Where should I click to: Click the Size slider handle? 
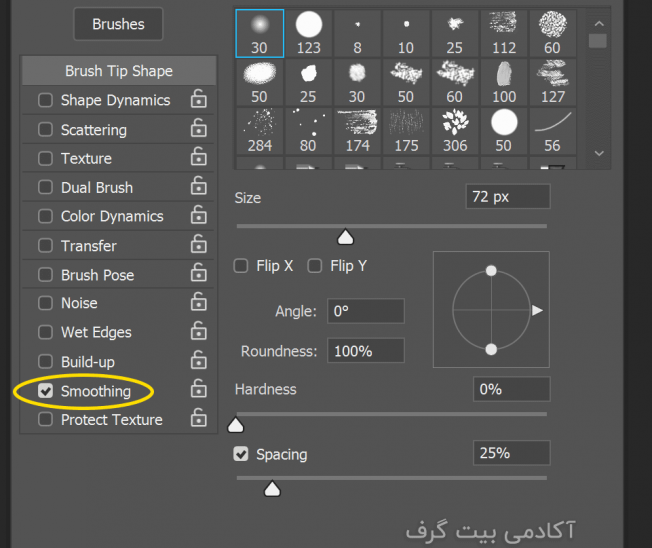(x=345, y=237)
